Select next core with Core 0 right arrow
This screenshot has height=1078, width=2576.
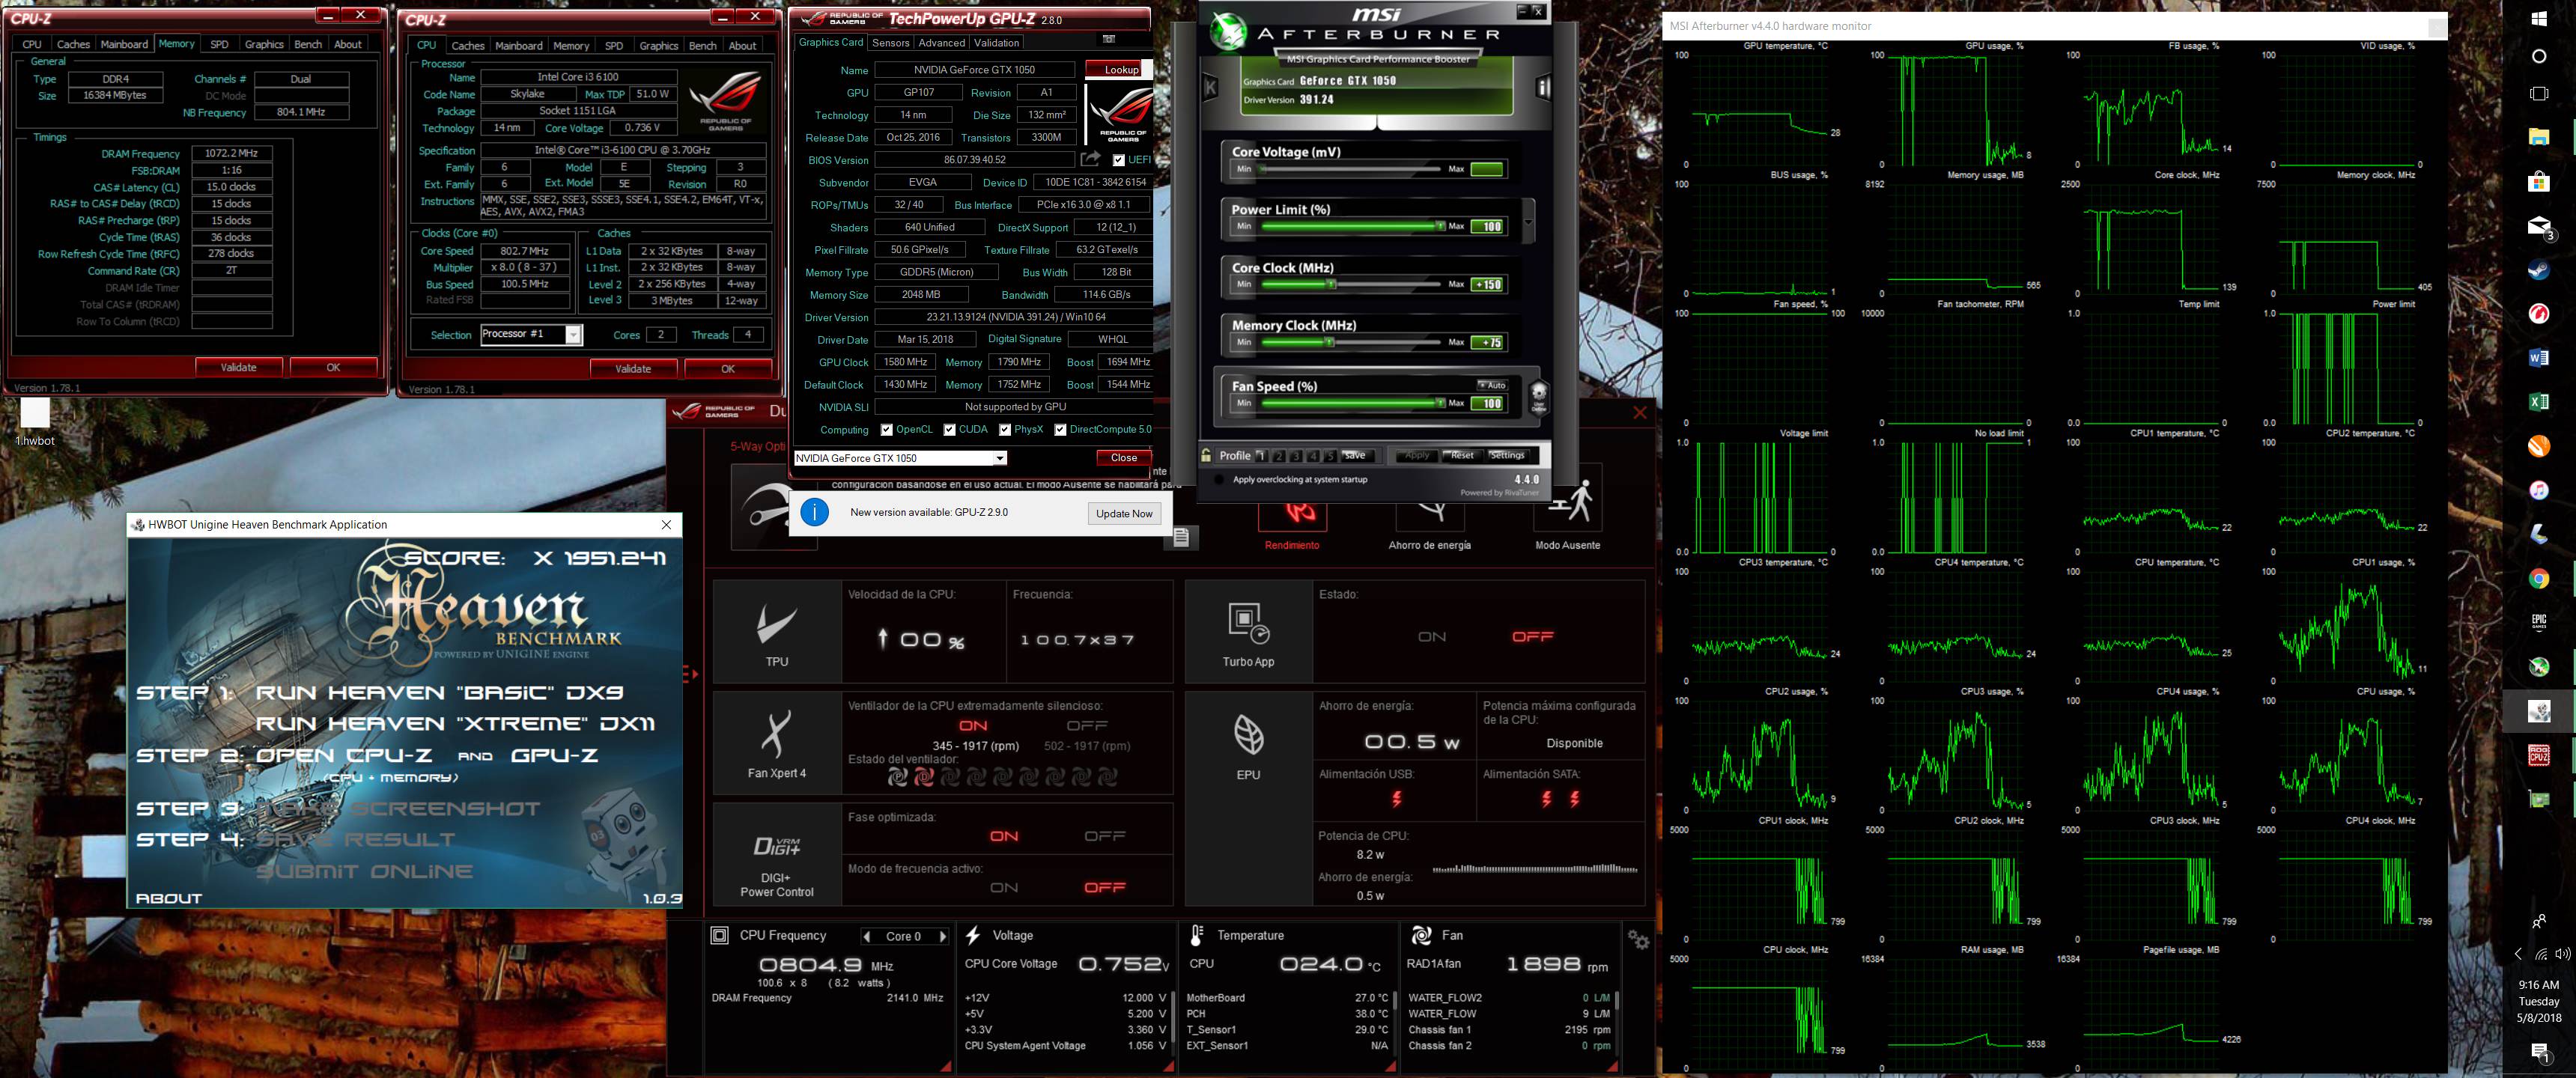[x=942, y=937]
